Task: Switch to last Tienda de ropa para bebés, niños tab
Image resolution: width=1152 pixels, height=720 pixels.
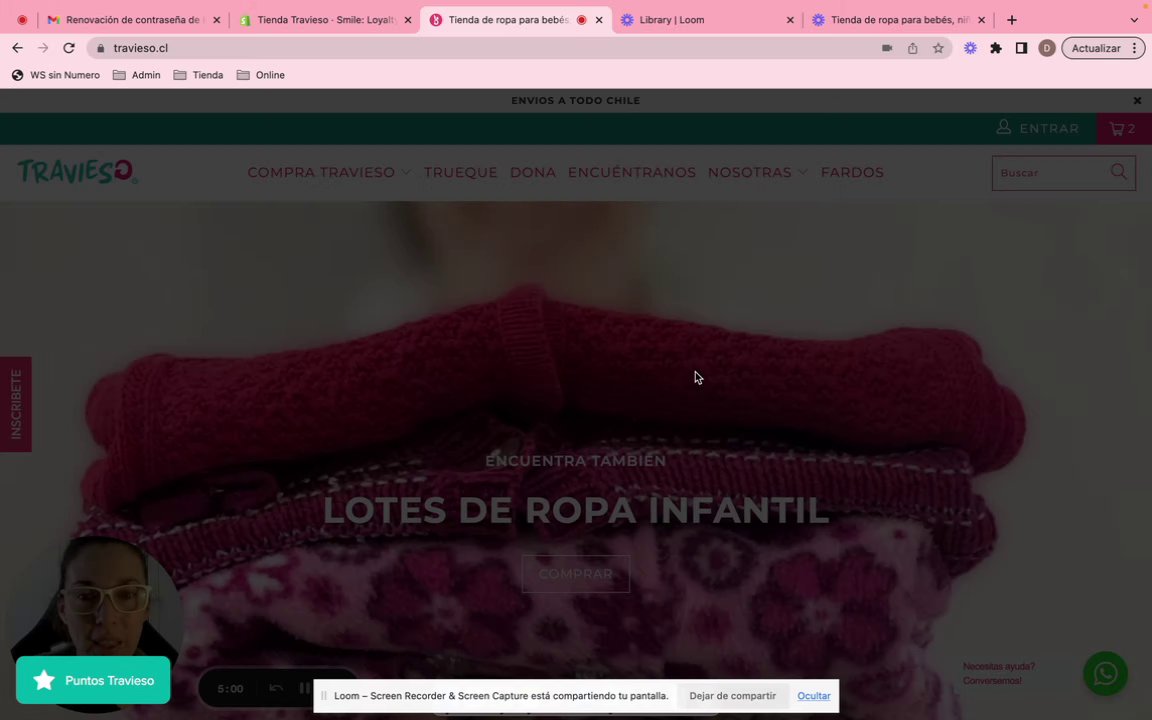Action: (x=900, y=20)
